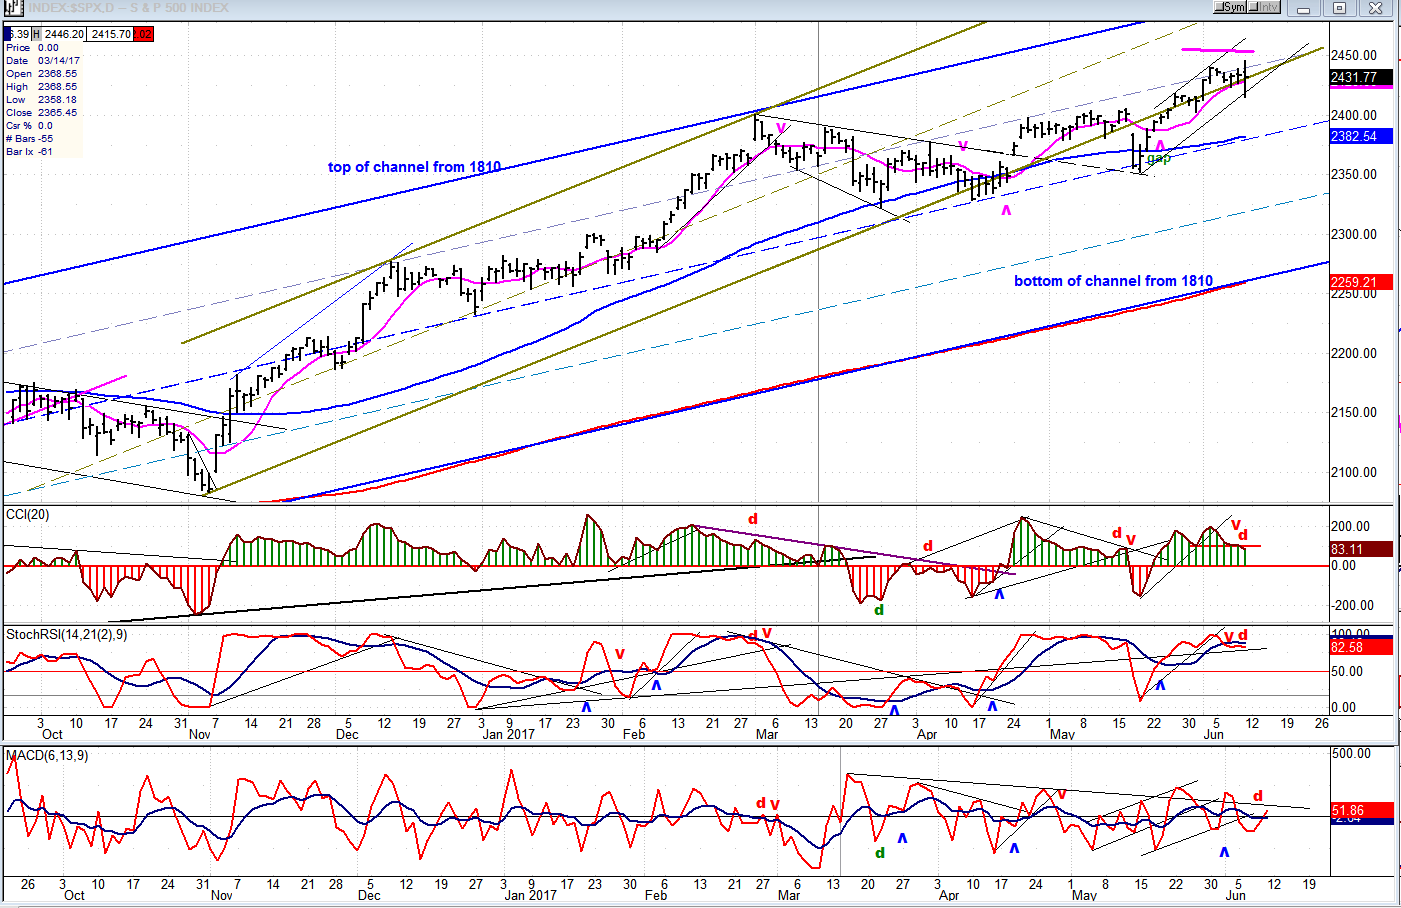The height and width of the screenshot is (908, 1401).
Task: Click the blue 2382.54 moving average label
Action: tap(1360, 136)
